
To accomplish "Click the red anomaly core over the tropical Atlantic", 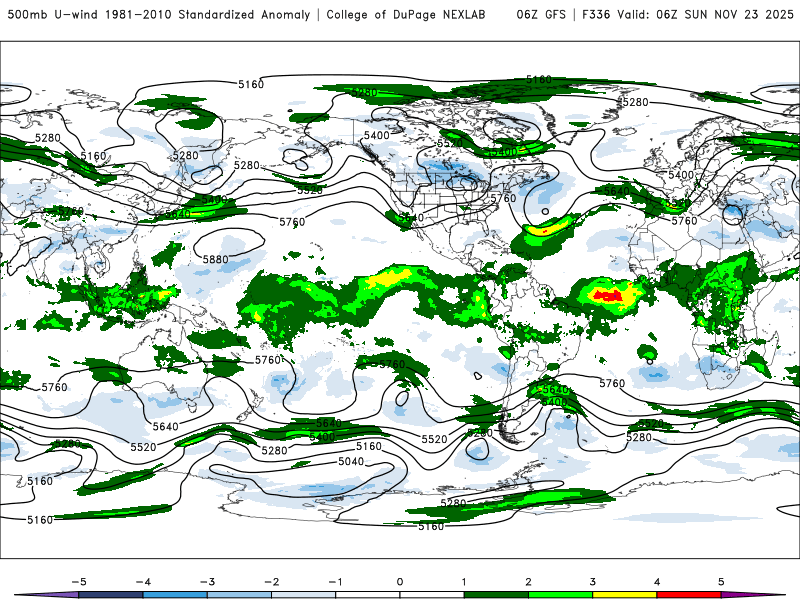I will (x=607, y=295).
